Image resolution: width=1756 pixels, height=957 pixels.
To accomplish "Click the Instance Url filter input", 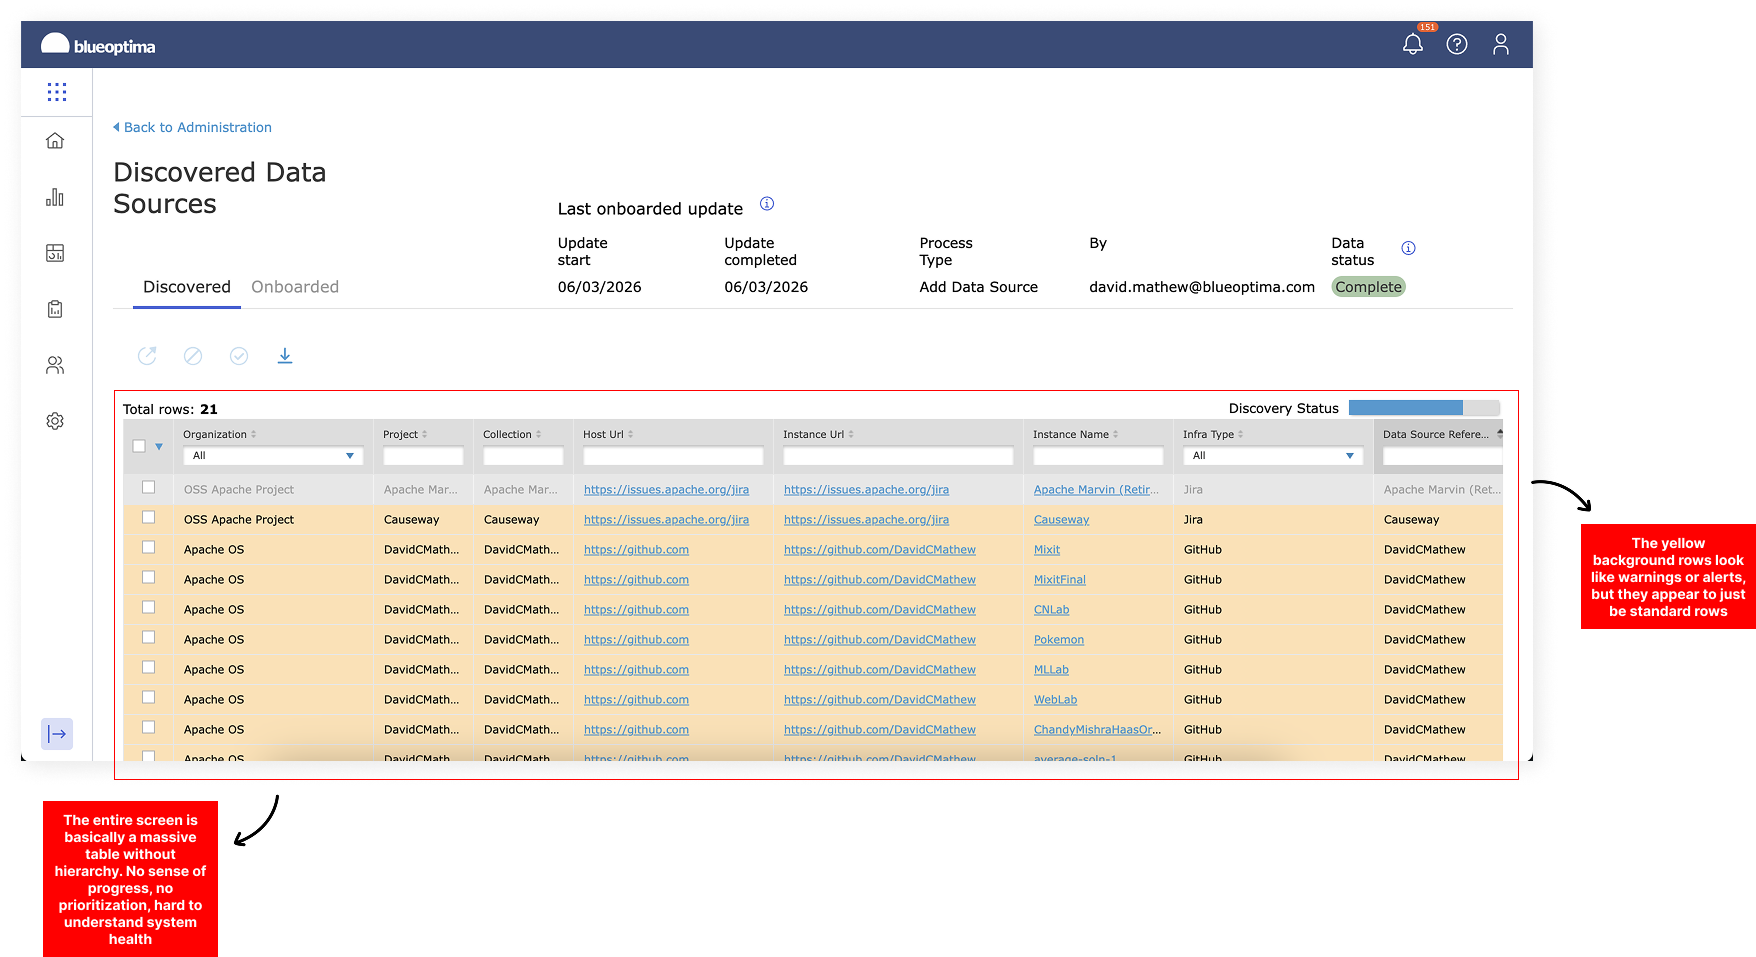I will coord(898,456).
